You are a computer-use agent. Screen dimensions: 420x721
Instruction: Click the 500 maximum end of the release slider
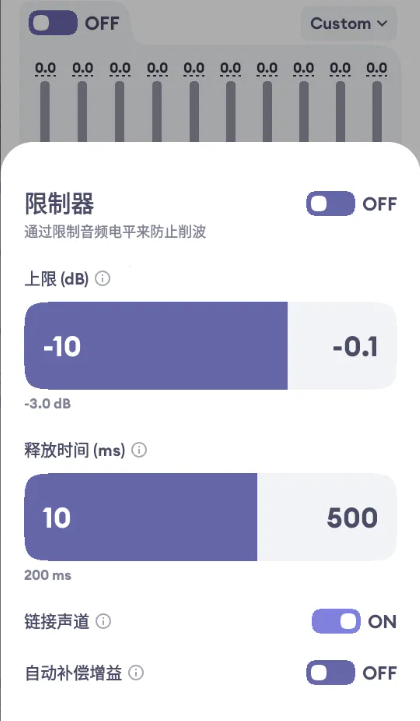tap(352, 518)
